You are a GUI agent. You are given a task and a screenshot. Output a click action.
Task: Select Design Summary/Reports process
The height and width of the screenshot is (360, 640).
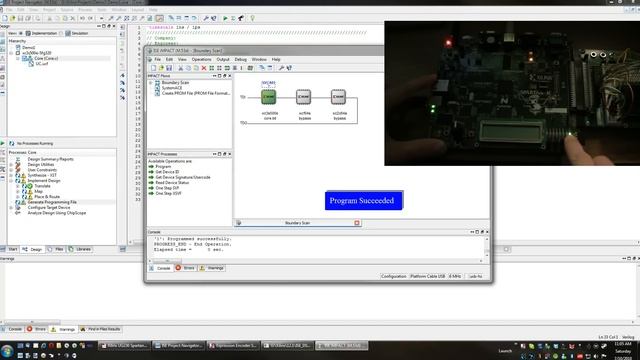[x=51, y=159]
